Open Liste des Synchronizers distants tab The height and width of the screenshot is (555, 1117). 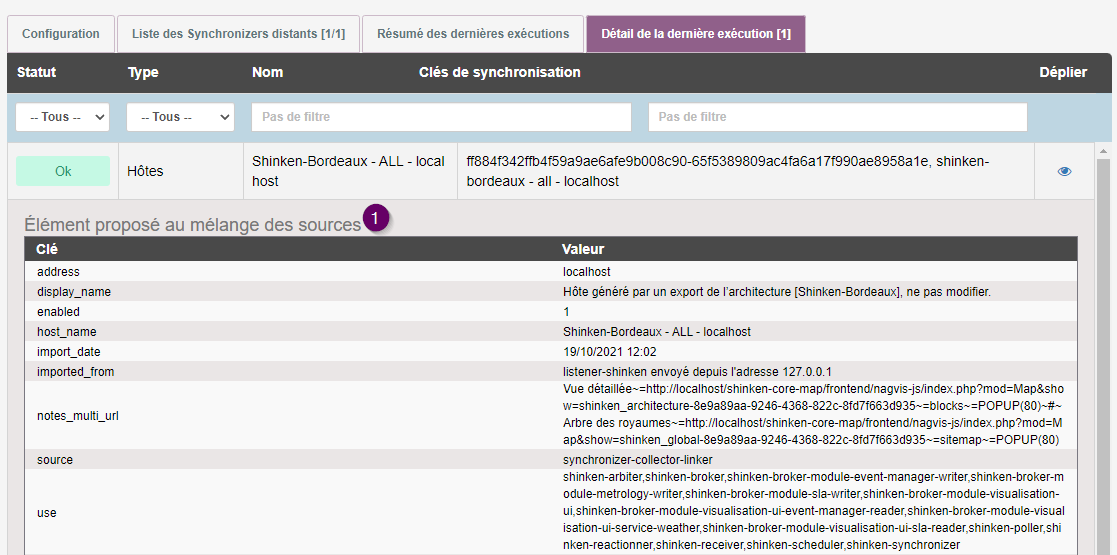[x=238, y=34]
